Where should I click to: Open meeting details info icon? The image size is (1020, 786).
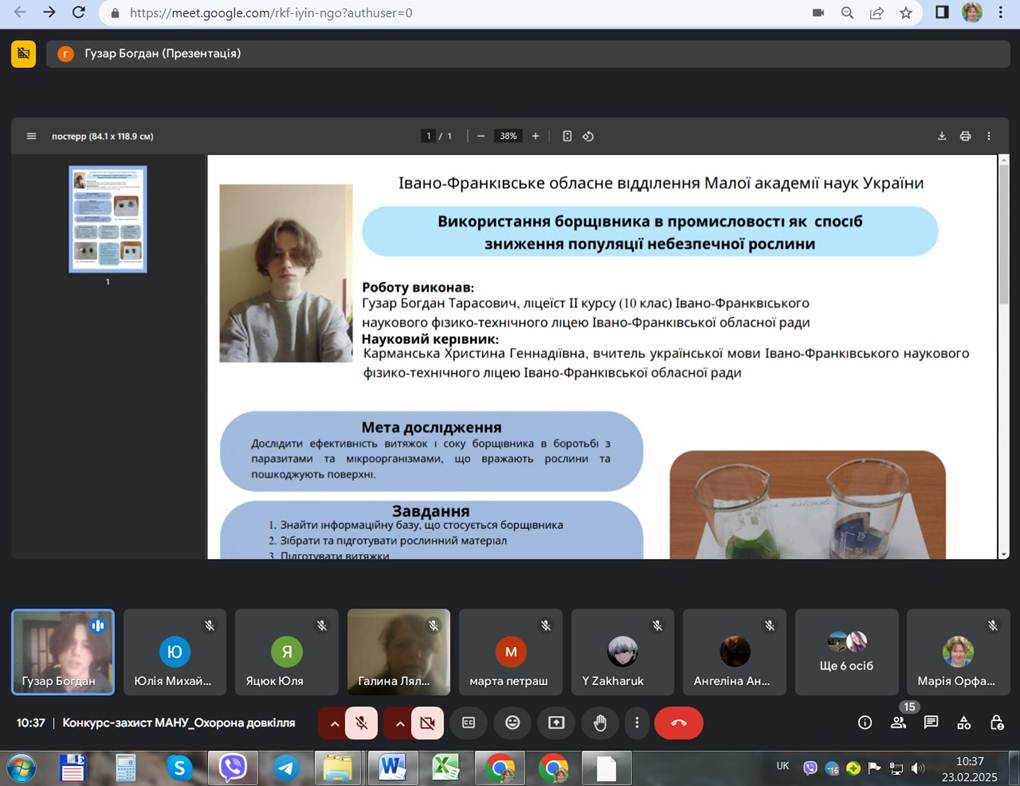[865, 723]
